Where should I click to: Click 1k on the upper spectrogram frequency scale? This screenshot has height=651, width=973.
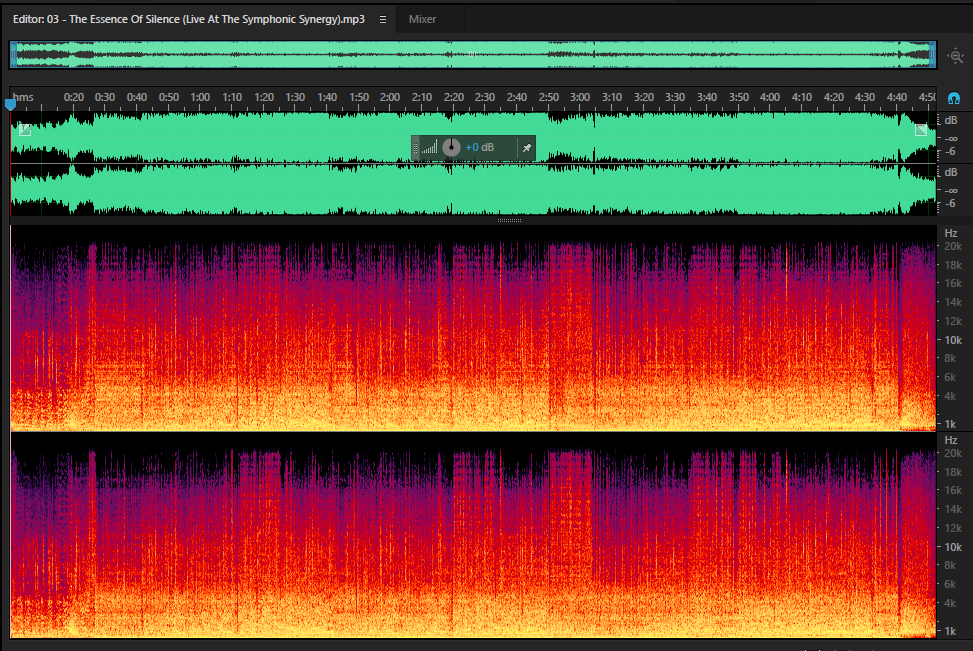tap(950, 424)
